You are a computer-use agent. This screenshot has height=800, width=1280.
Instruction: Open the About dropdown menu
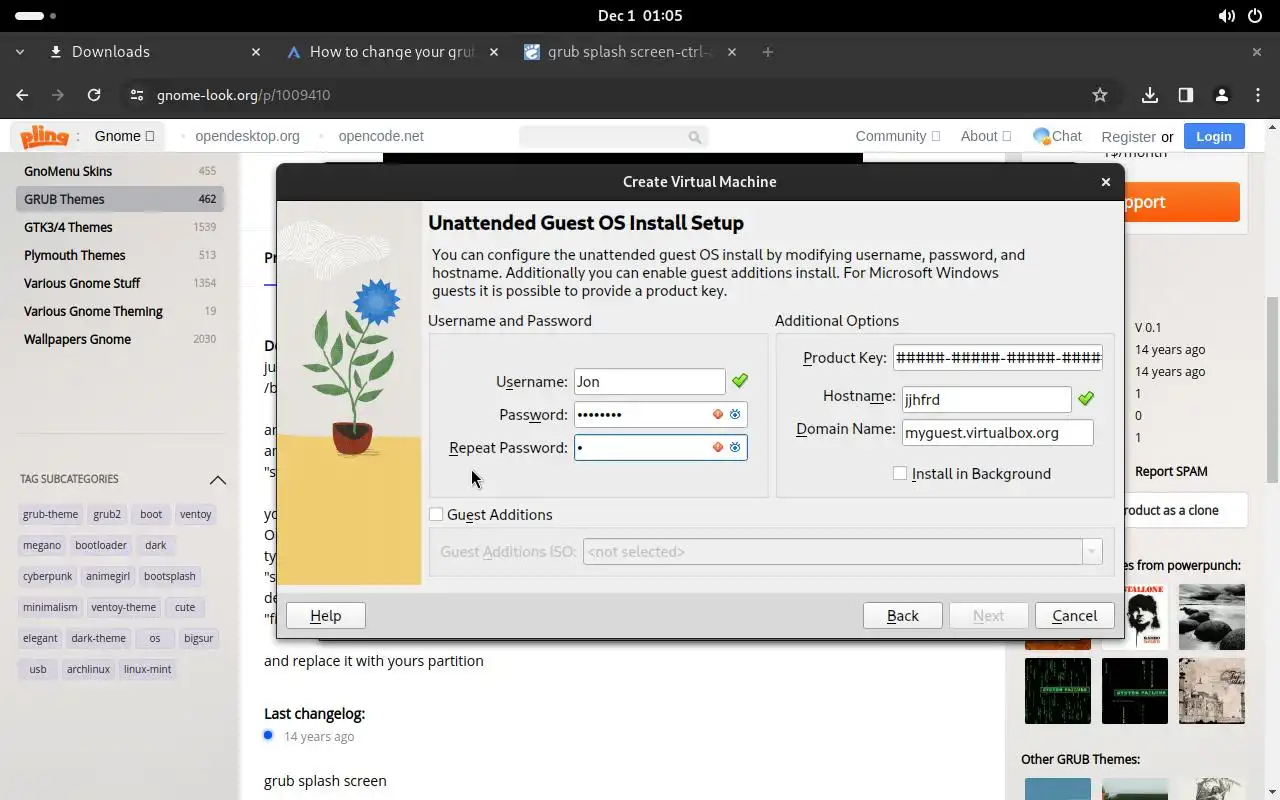986,136
